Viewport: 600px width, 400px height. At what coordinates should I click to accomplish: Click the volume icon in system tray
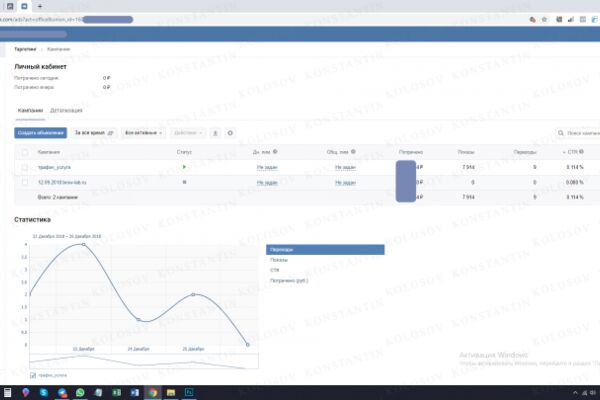(593, 393)
